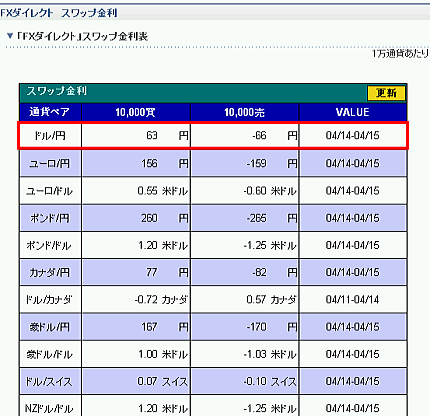Click the 1万通貨あたり note
The image size is (430, 416).
point(400,53)
